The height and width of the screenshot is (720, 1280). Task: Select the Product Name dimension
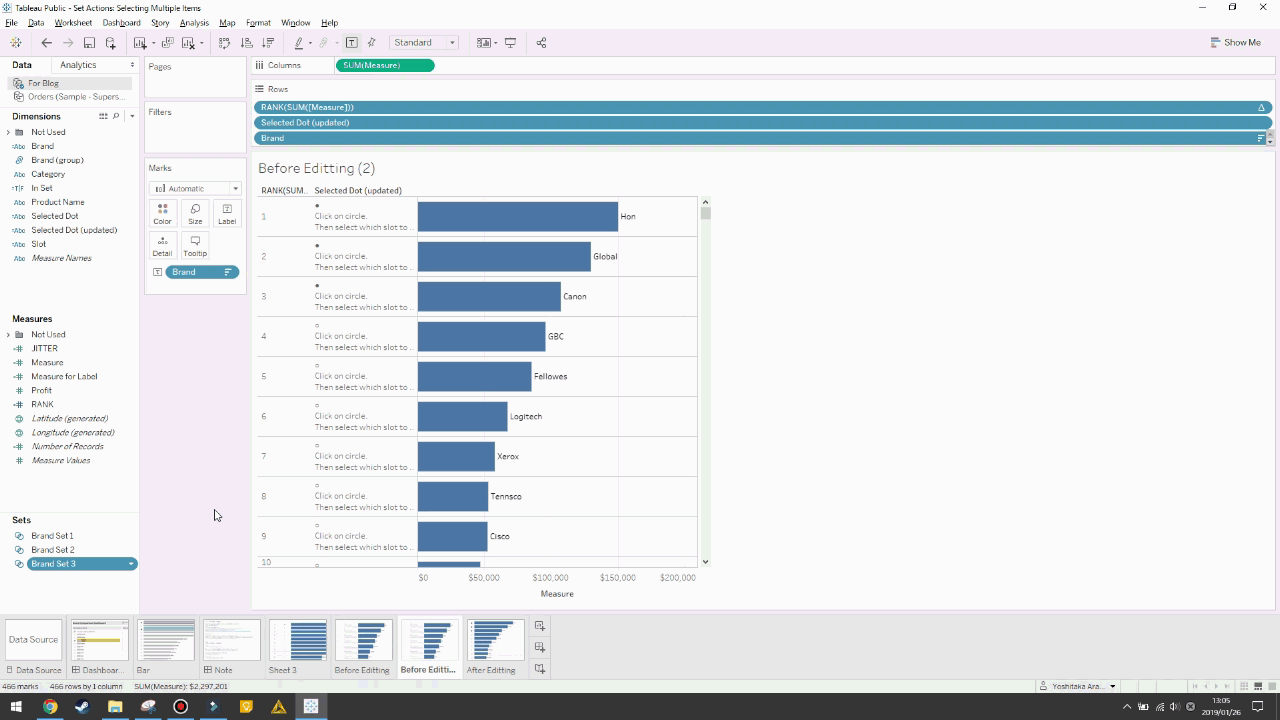57,202
